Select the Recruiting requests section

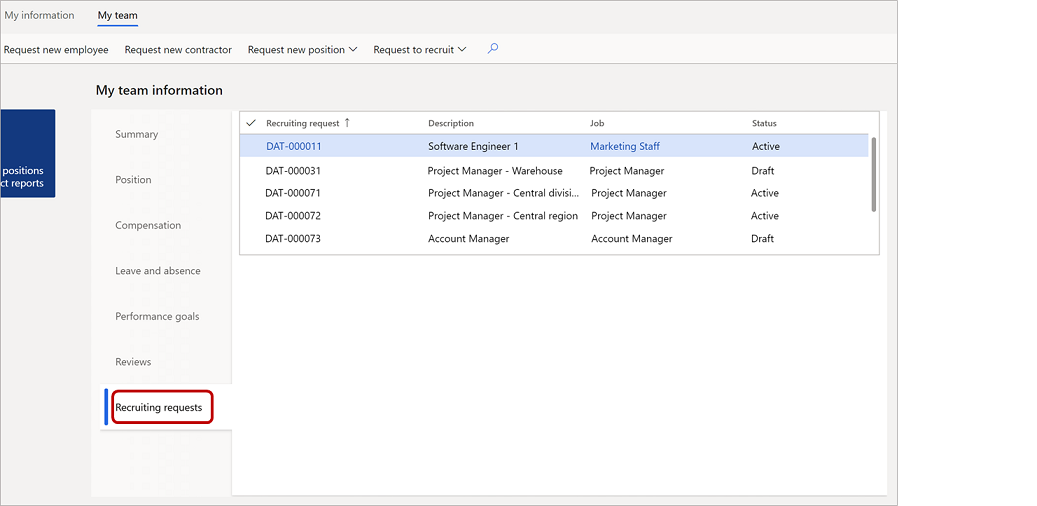[159, 407]
